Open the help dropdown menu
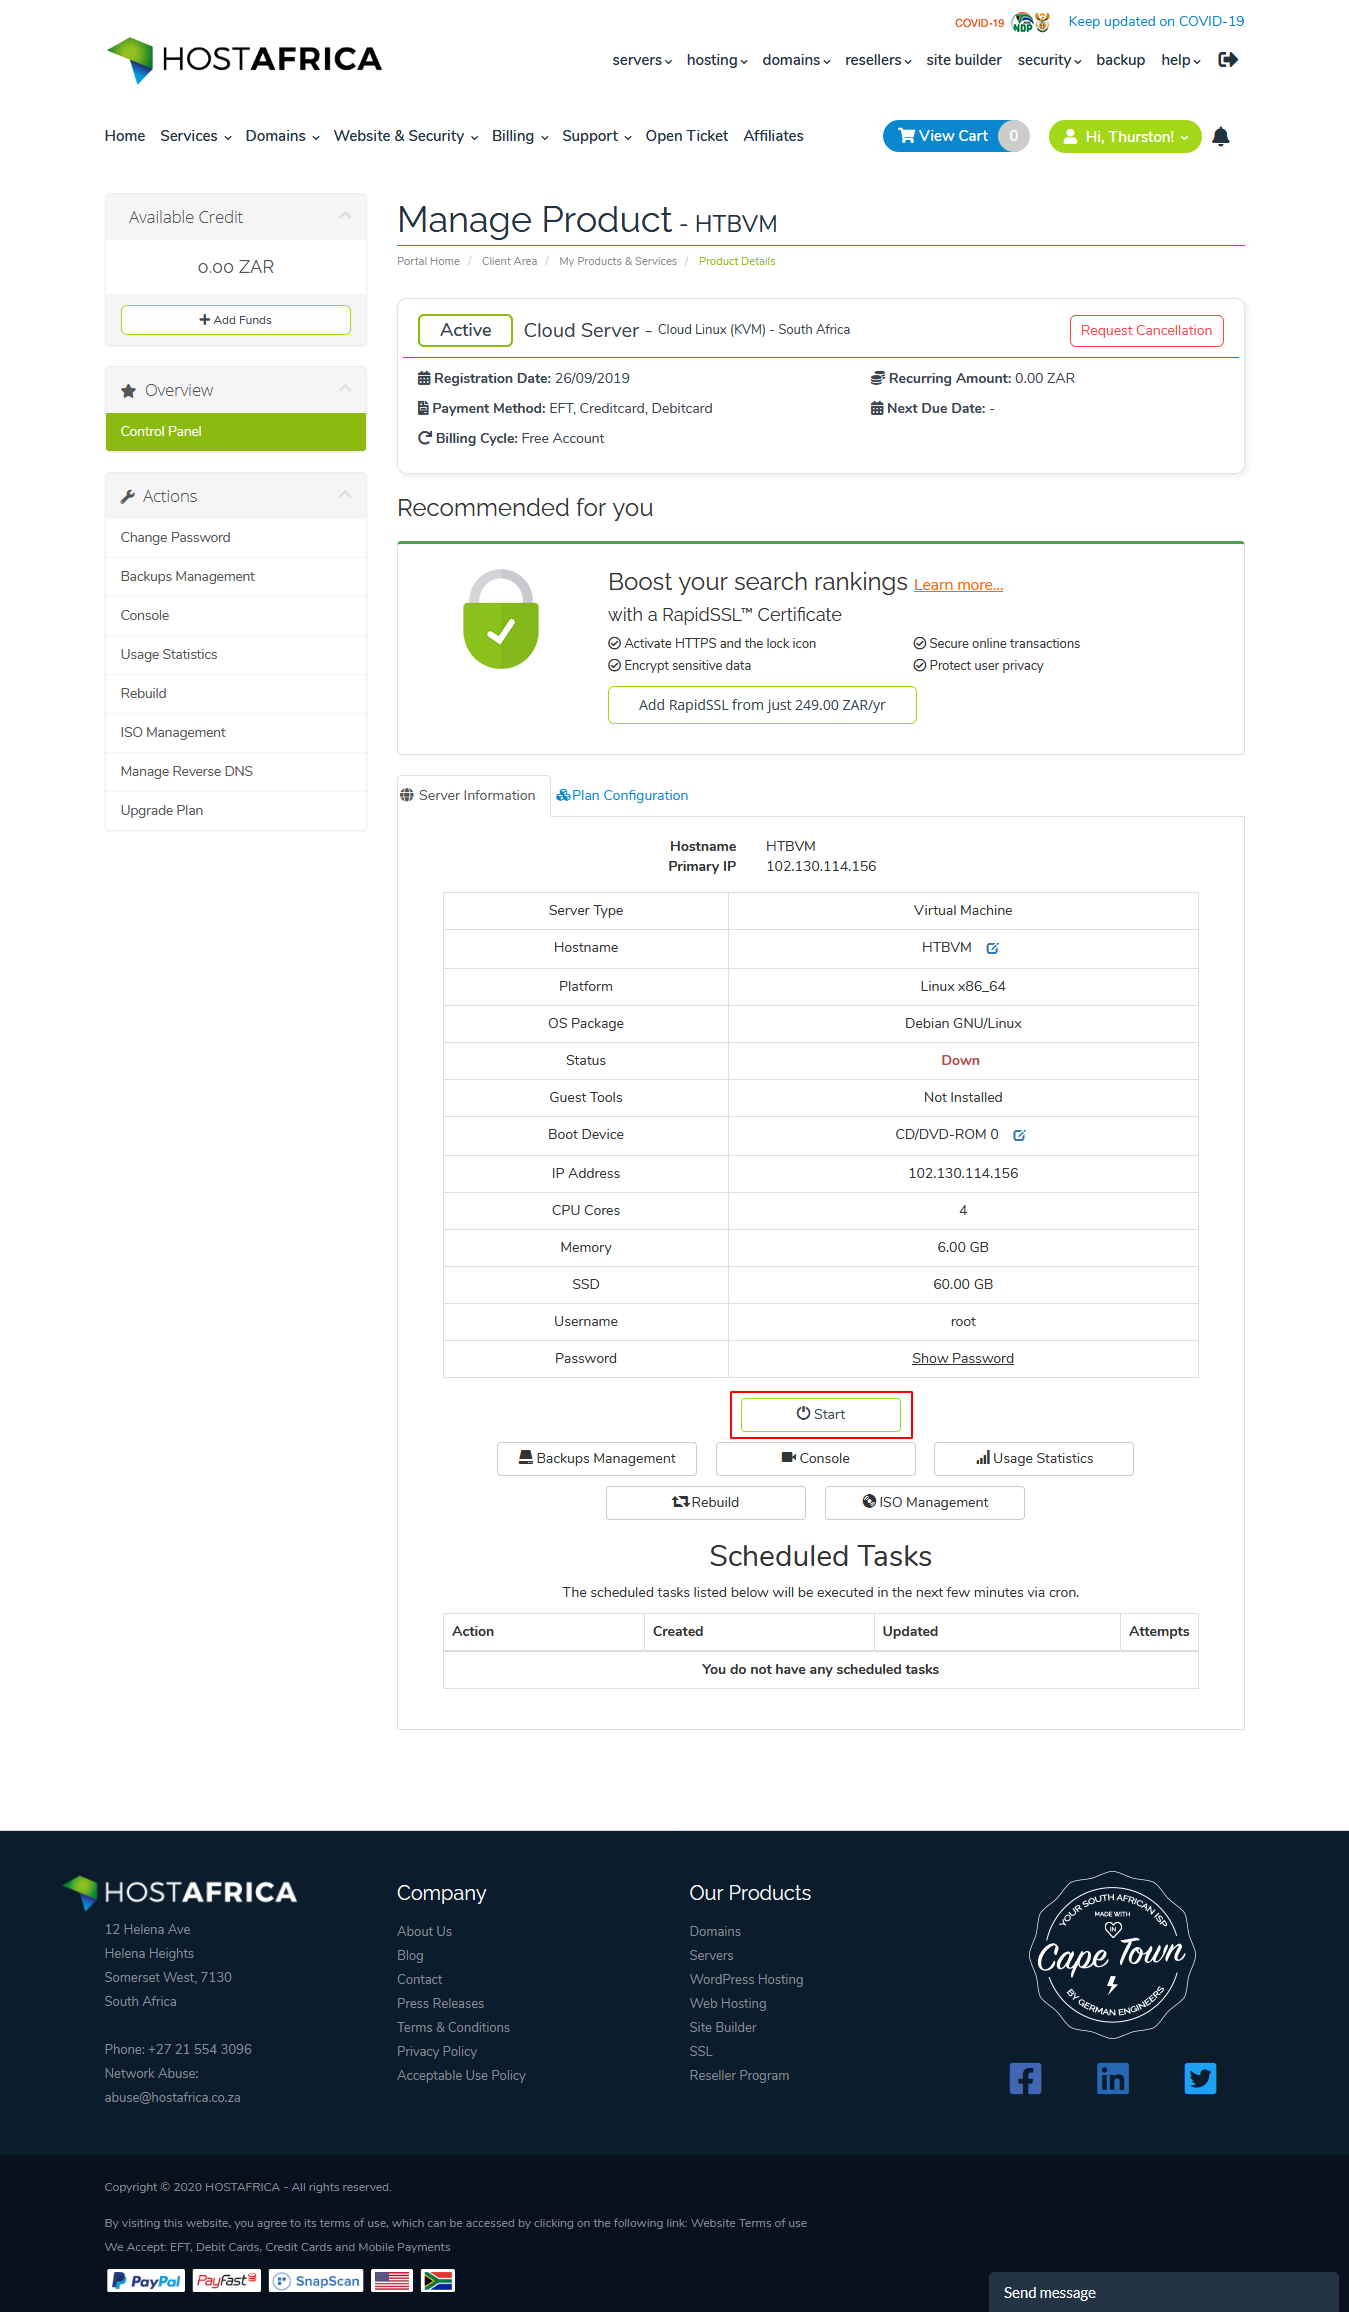This screenshot has height=2312, width=1349. (1181, 60)
